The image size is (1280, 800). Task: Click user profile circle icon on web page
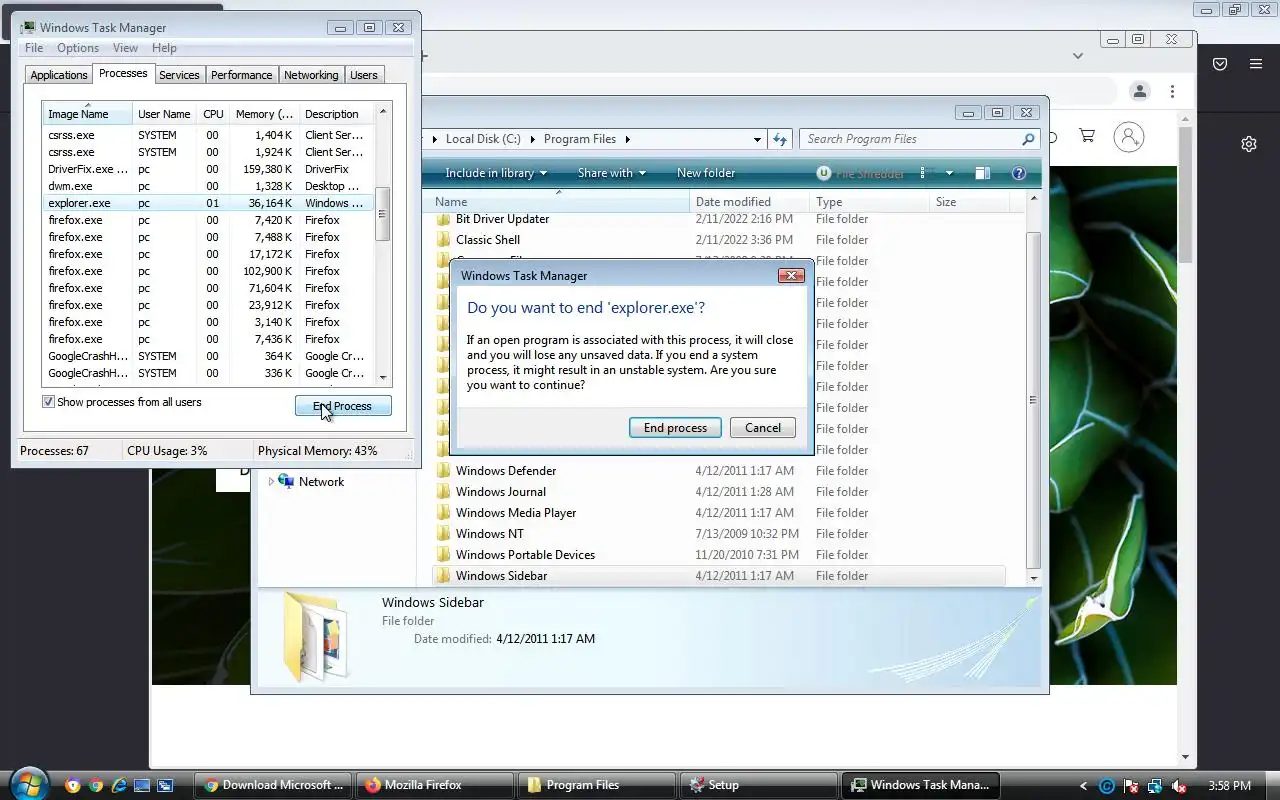1129,137
